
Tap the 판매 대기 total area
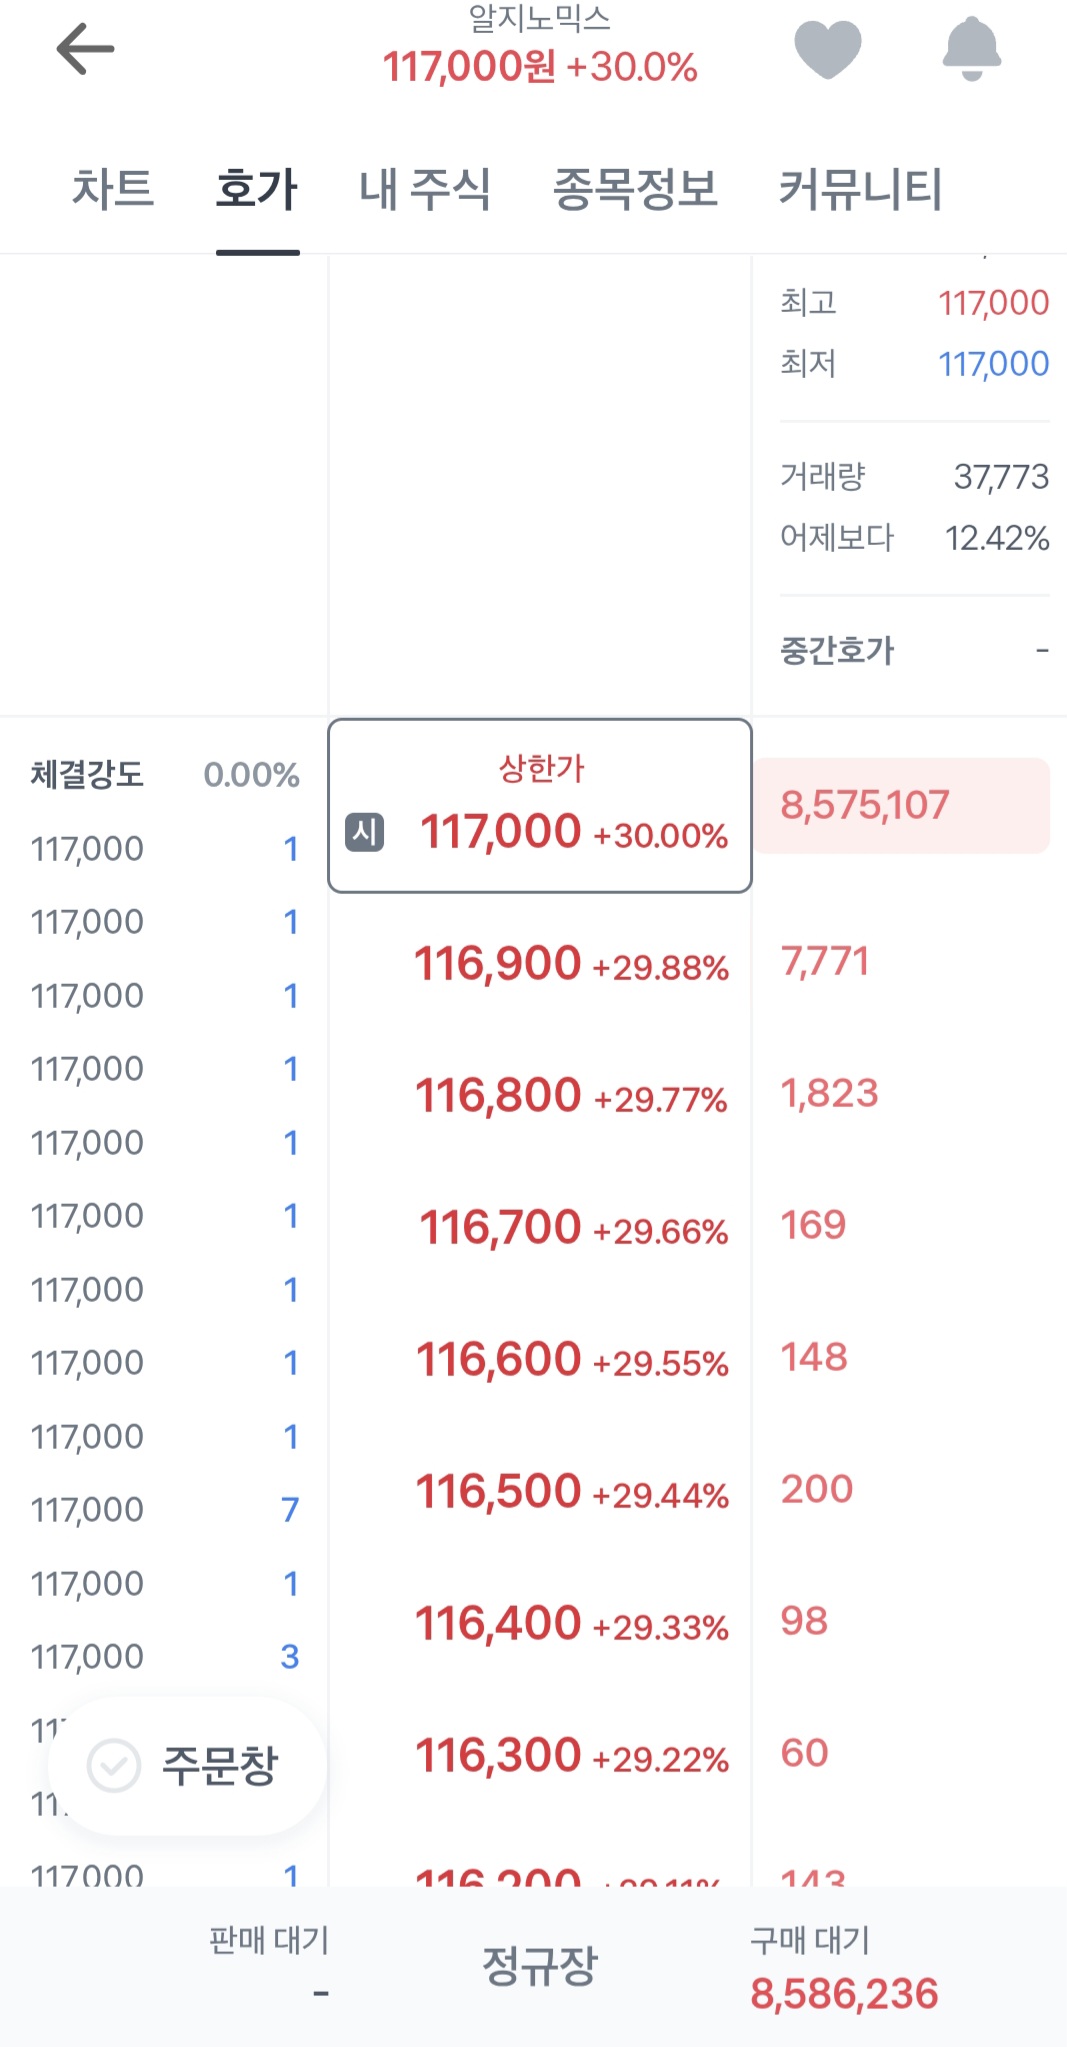coord(269,1967)
